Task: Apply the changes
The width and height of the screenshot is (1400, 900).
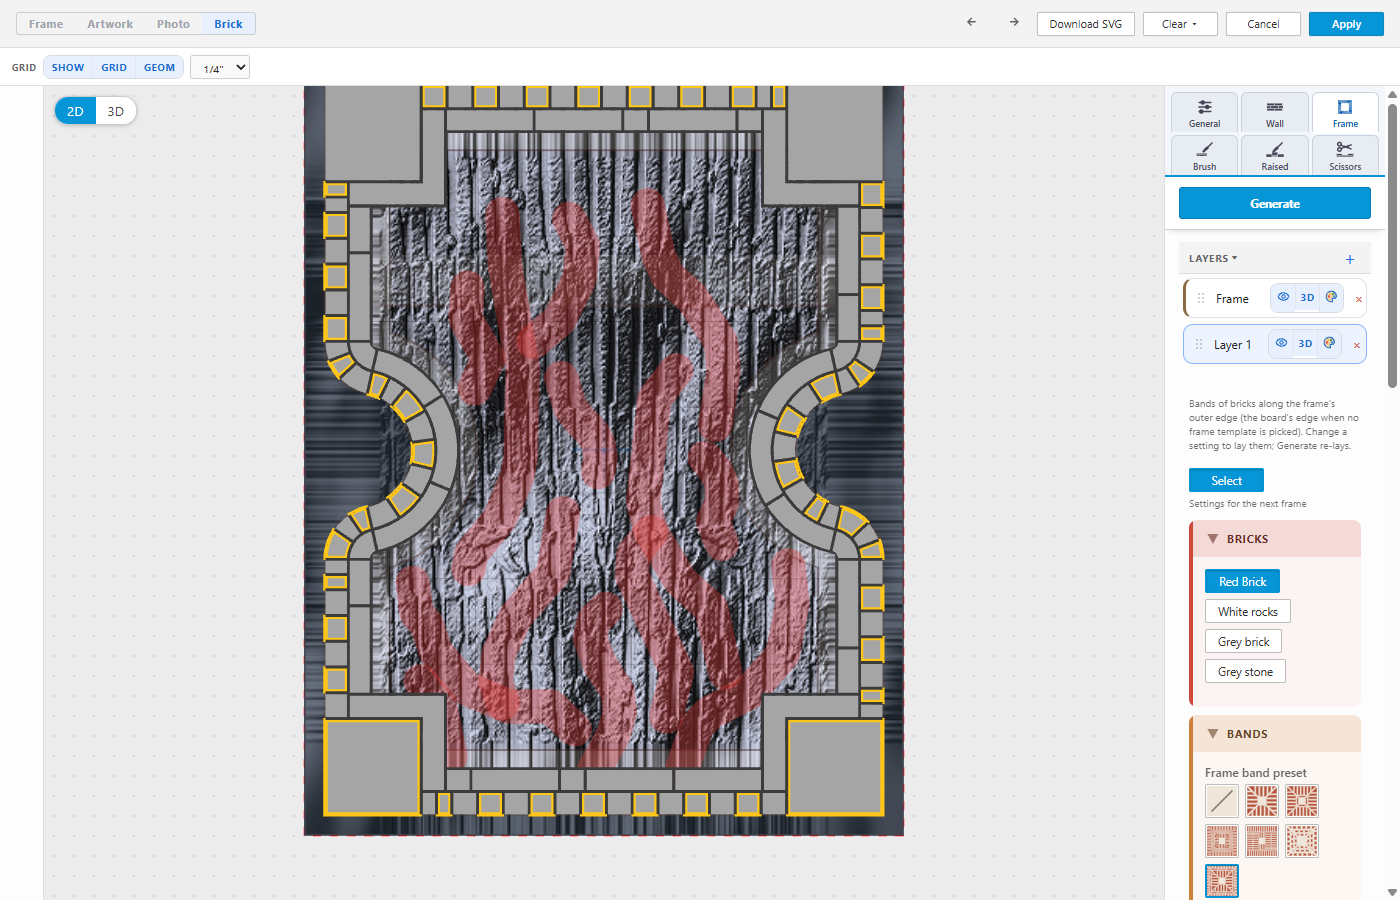Action: (1346, 24)
